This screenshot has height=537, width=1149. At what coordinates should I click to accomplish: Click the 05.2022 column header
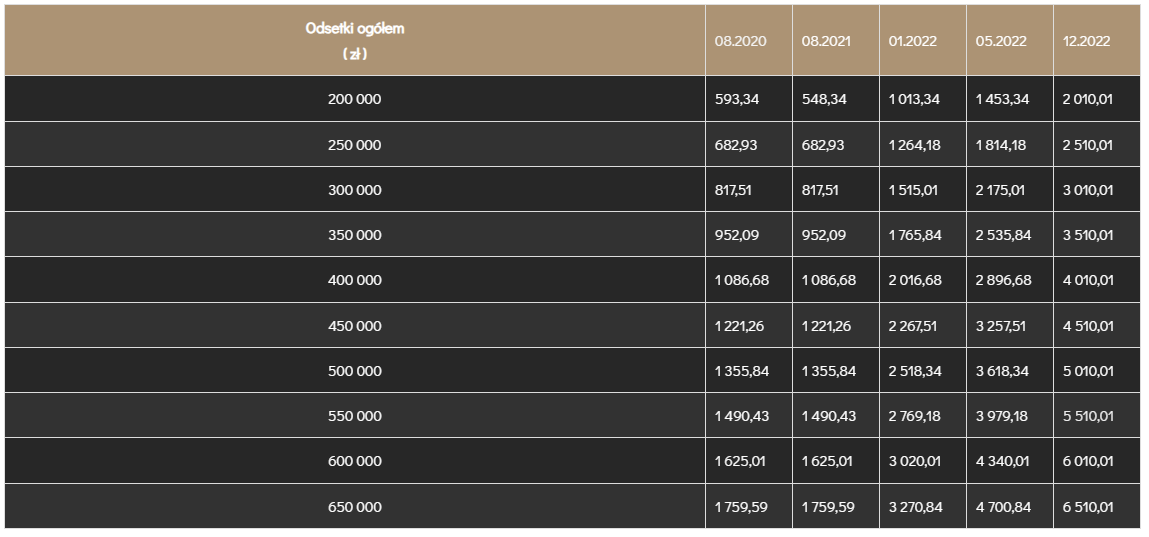pos(1001,42)
